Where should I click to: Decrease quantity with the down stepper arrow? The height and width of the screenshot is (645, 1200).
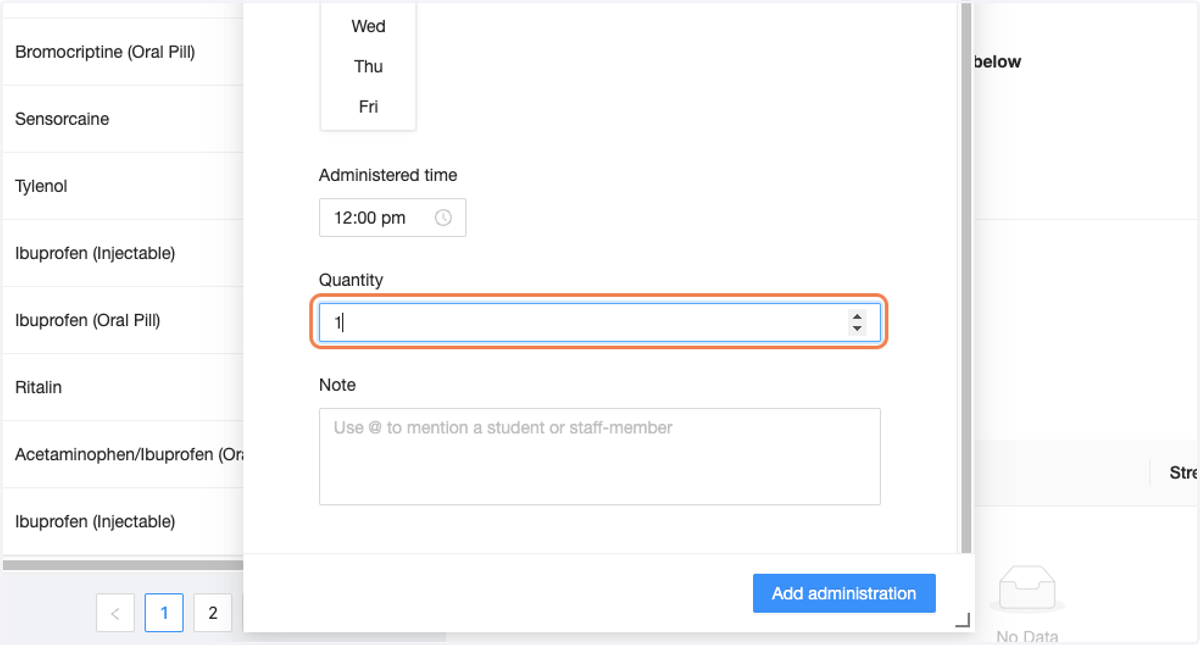click(857, 329)
